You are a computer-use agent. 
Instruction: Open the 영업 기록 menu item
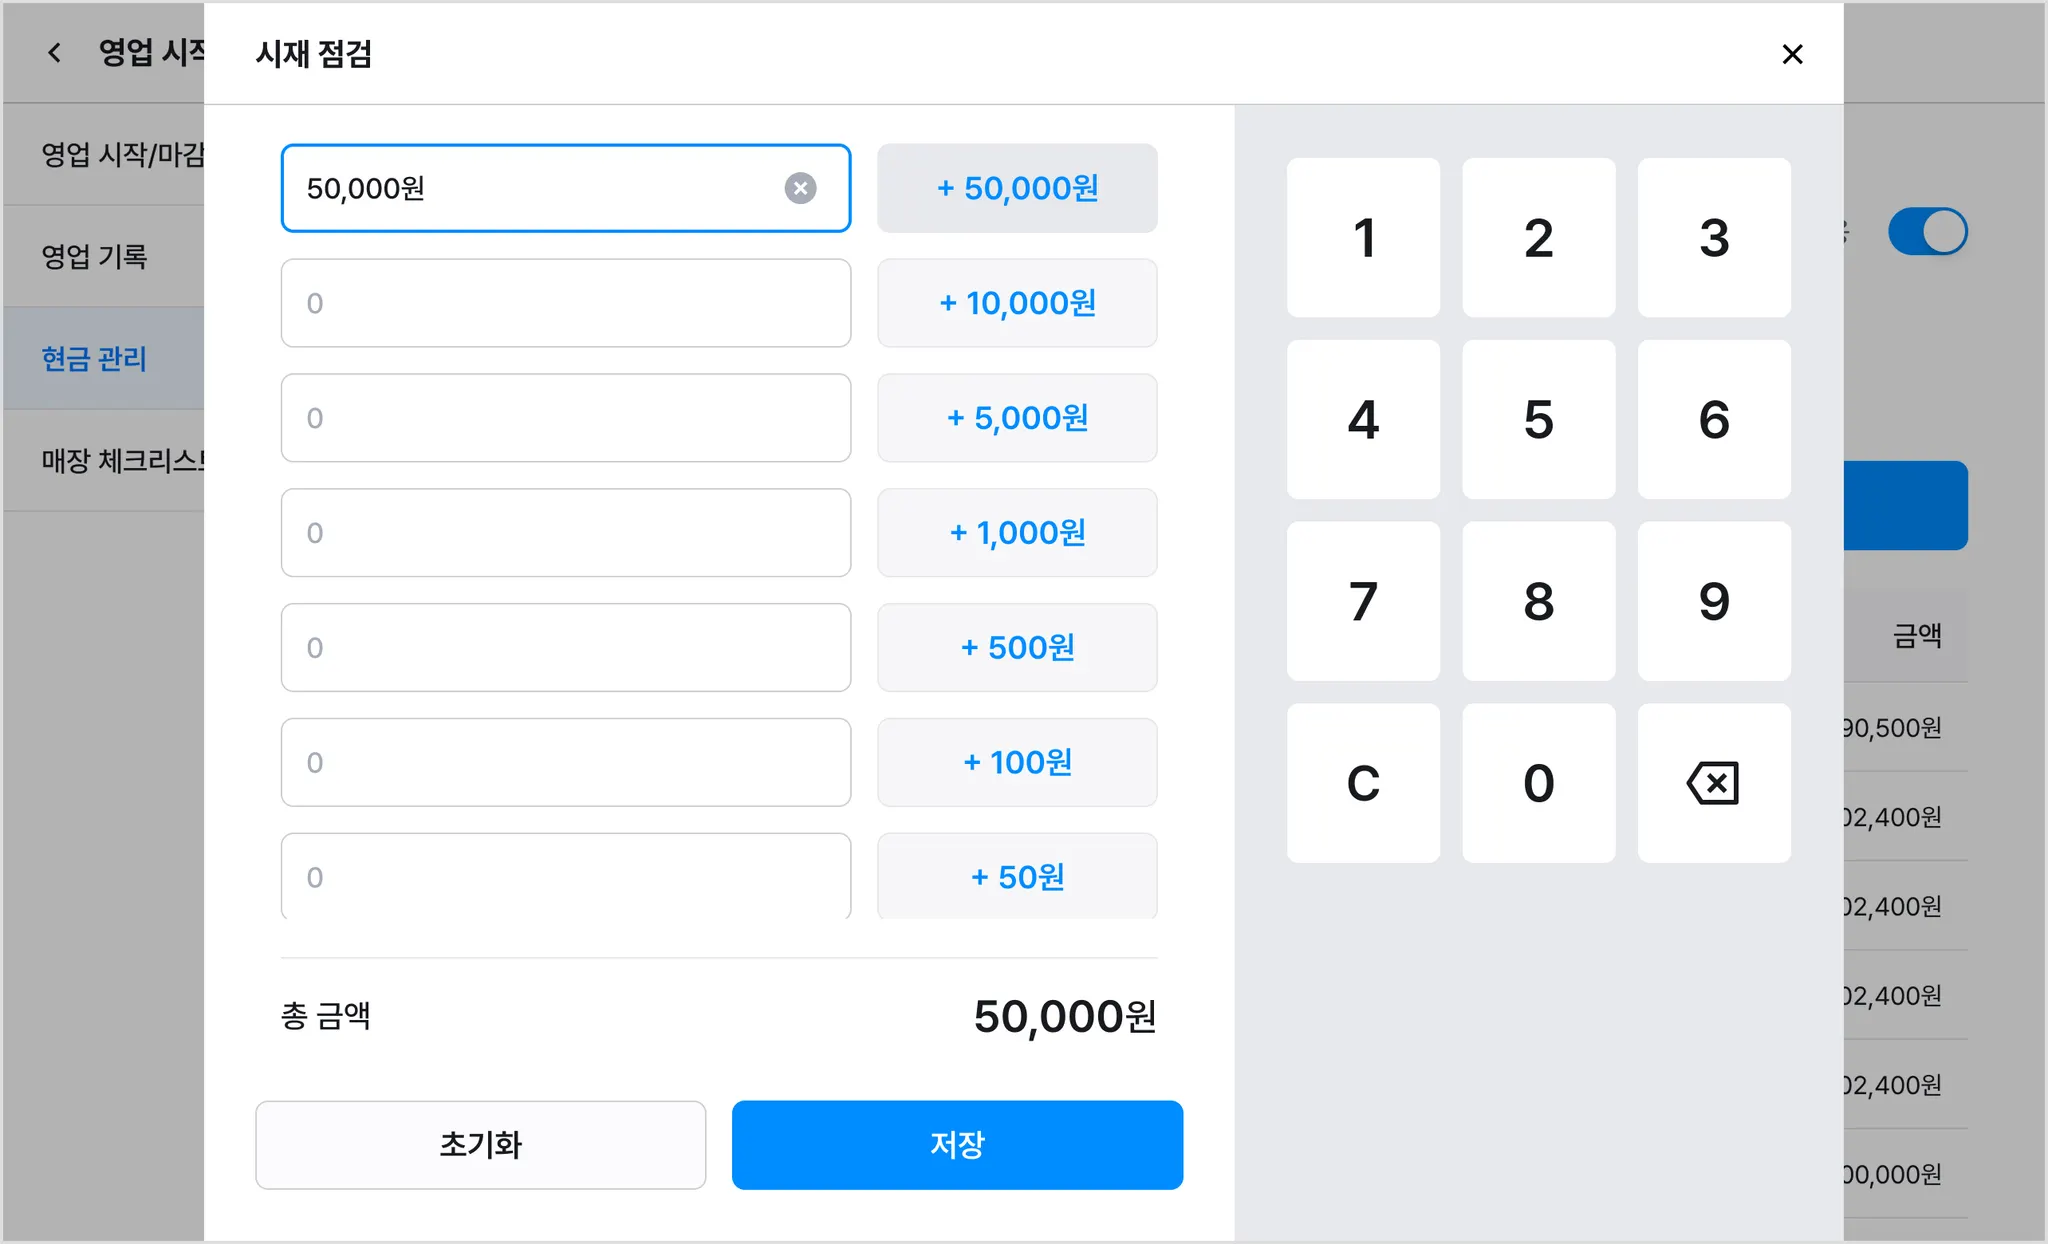pyautogui.click(x=95, y=257)
